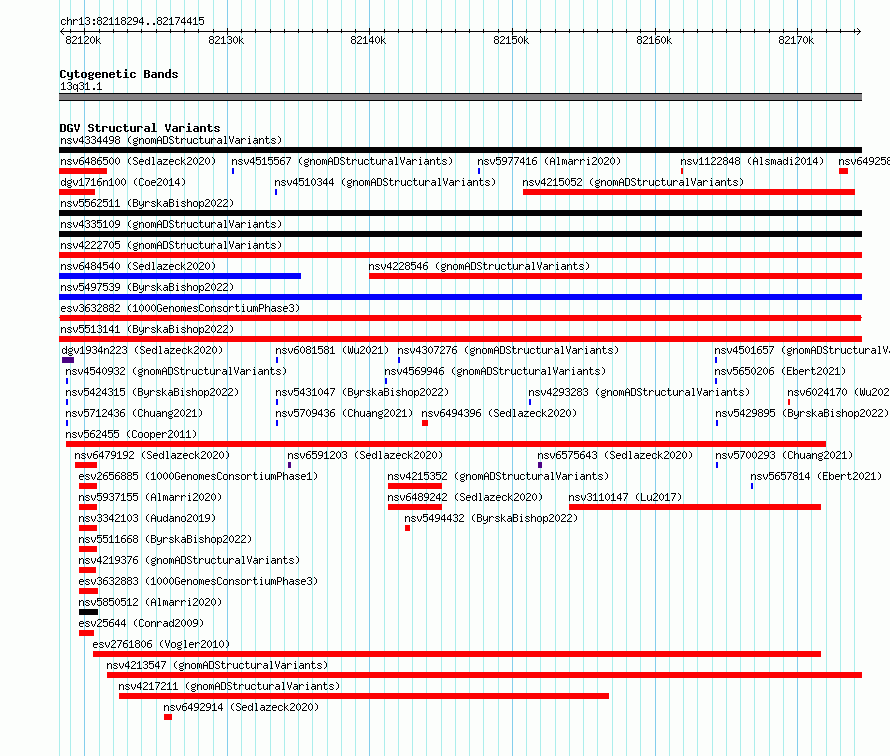Click the Cytogenetic Bands track heading

coord(119,74)
